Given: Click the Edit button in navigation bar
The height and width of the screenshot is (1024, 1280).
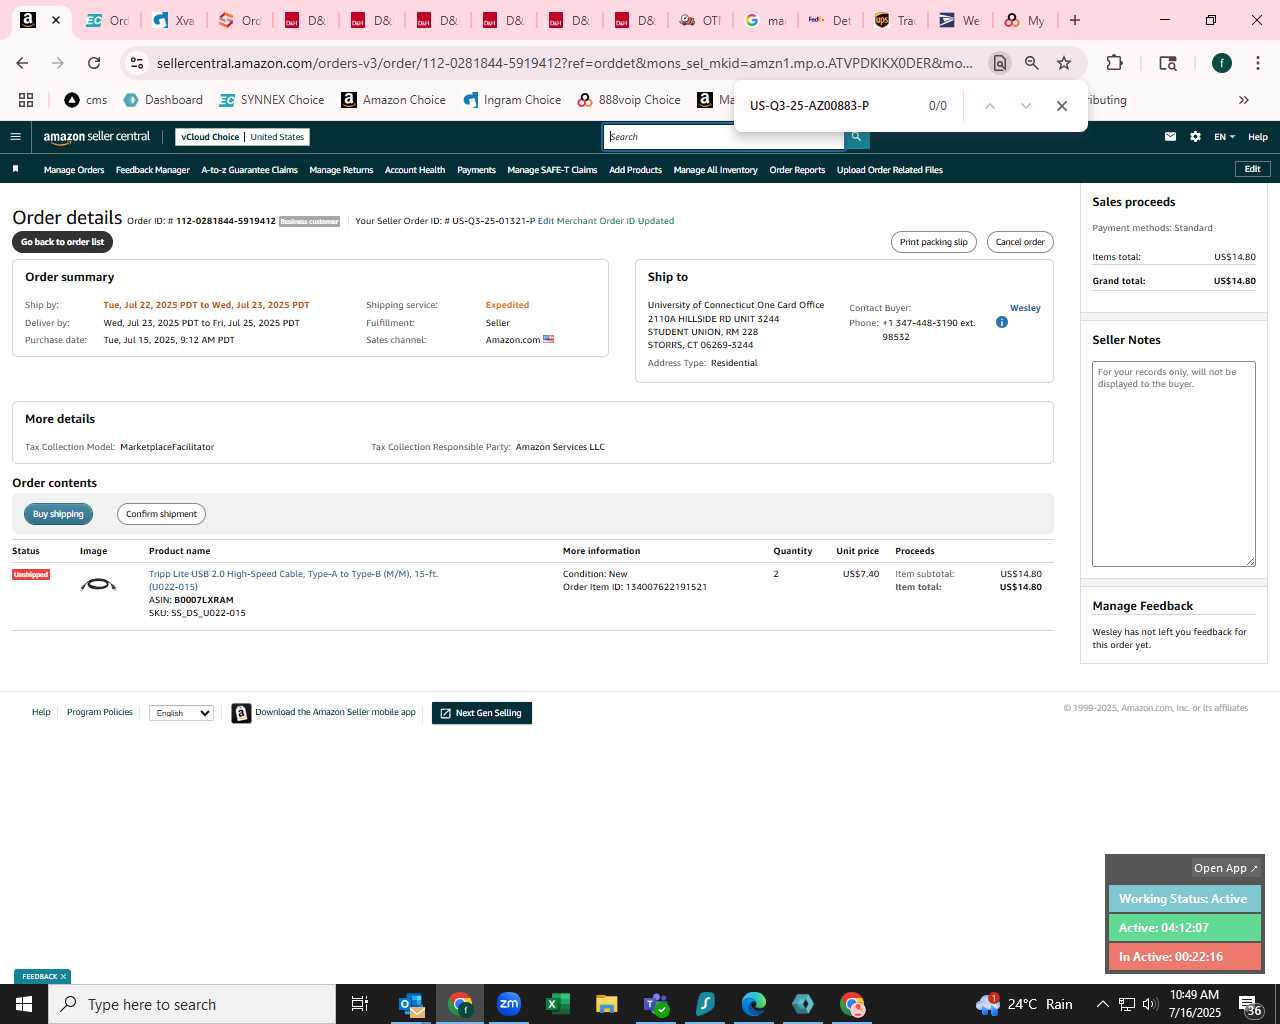Looking at the screenshot, I should coord(1252,169).
